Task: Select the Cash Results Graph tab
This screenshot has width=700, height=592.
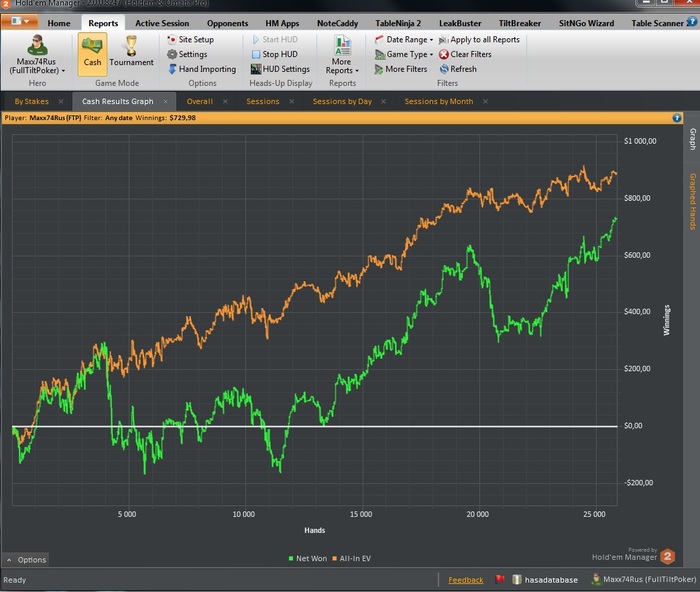Action: [x=117, y=101]
